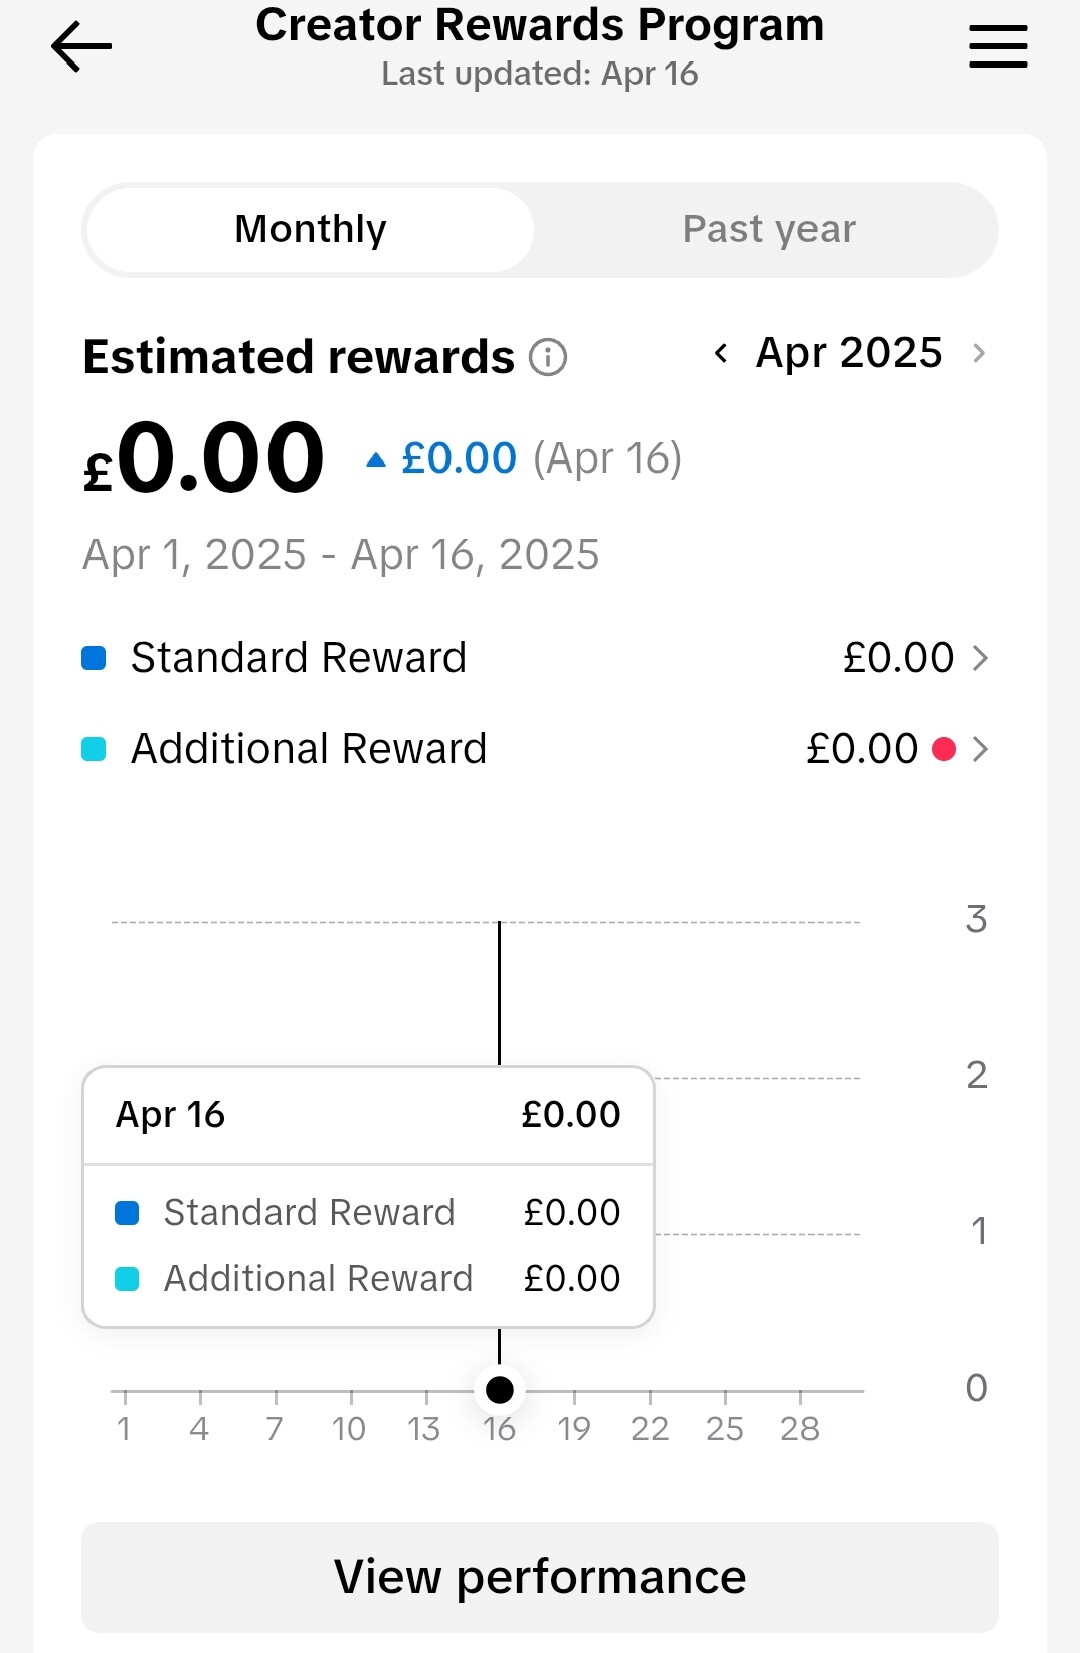The width and height of the screenshot is (1080, 1653).
Task: Click the View performance button
Action: pyautogui.click(x=540, y=1577)
